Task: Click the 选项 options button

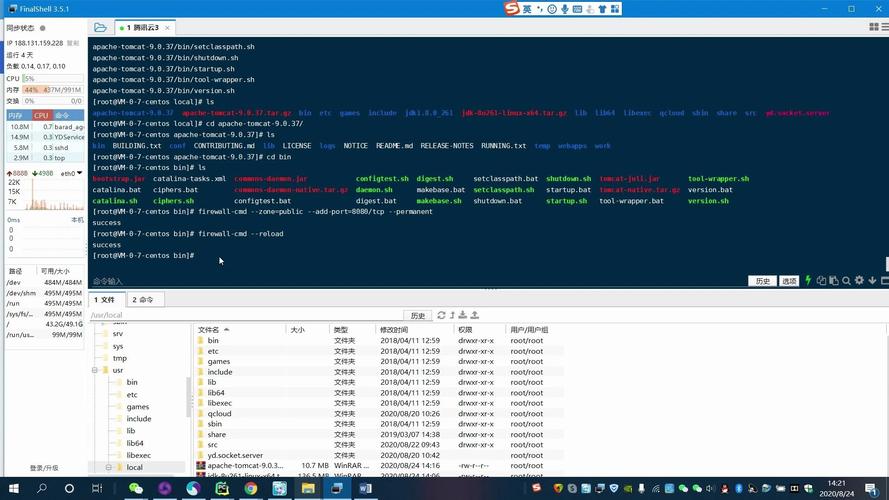Action: 789,281
